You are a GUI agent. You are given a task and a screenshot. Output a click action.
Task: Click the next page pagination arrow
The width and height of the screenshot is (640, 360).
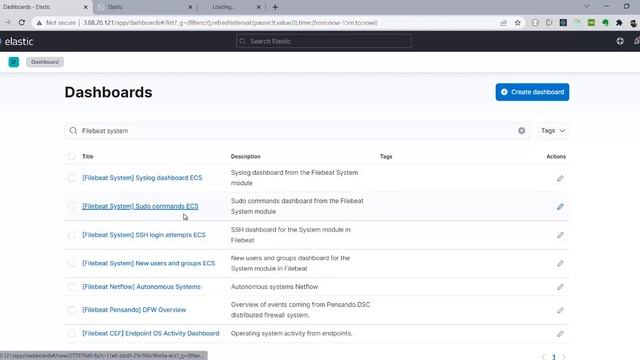point(564,357)
